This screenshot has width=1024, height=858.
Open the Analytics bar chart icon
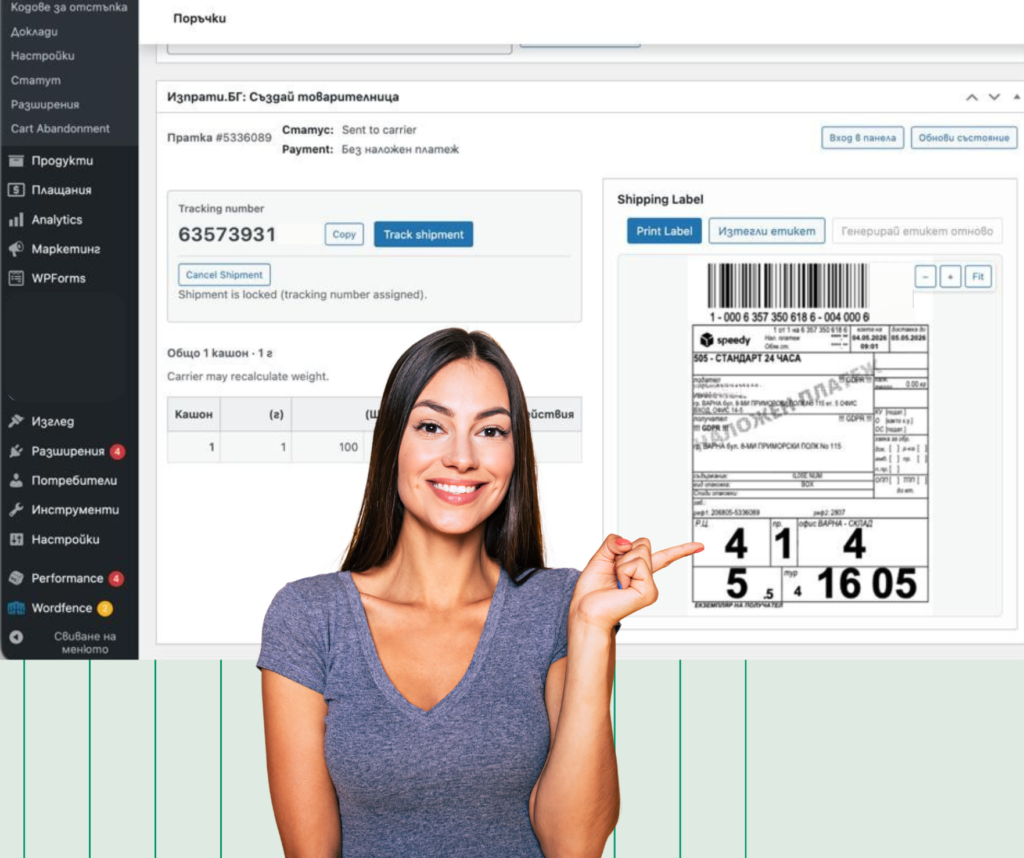(x=16, y=219)
